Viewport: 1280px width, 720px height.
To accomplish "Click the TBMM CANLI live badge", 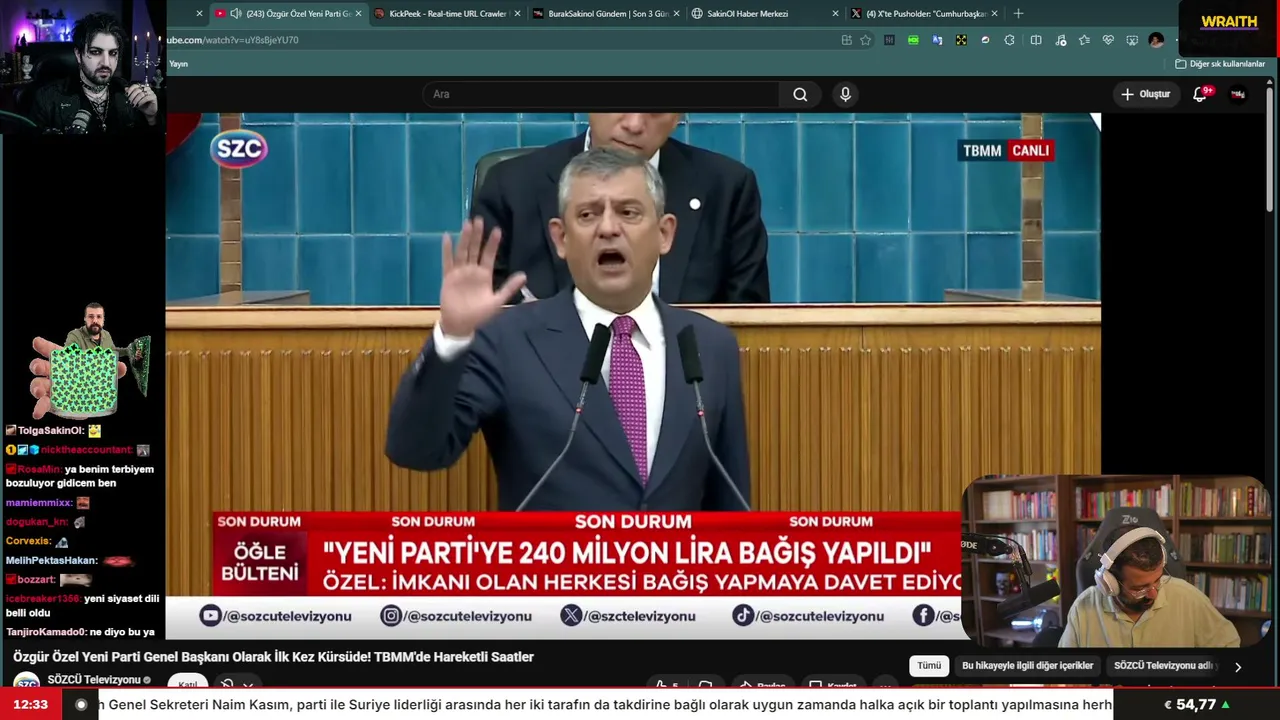I will [x=1006, y=150].
